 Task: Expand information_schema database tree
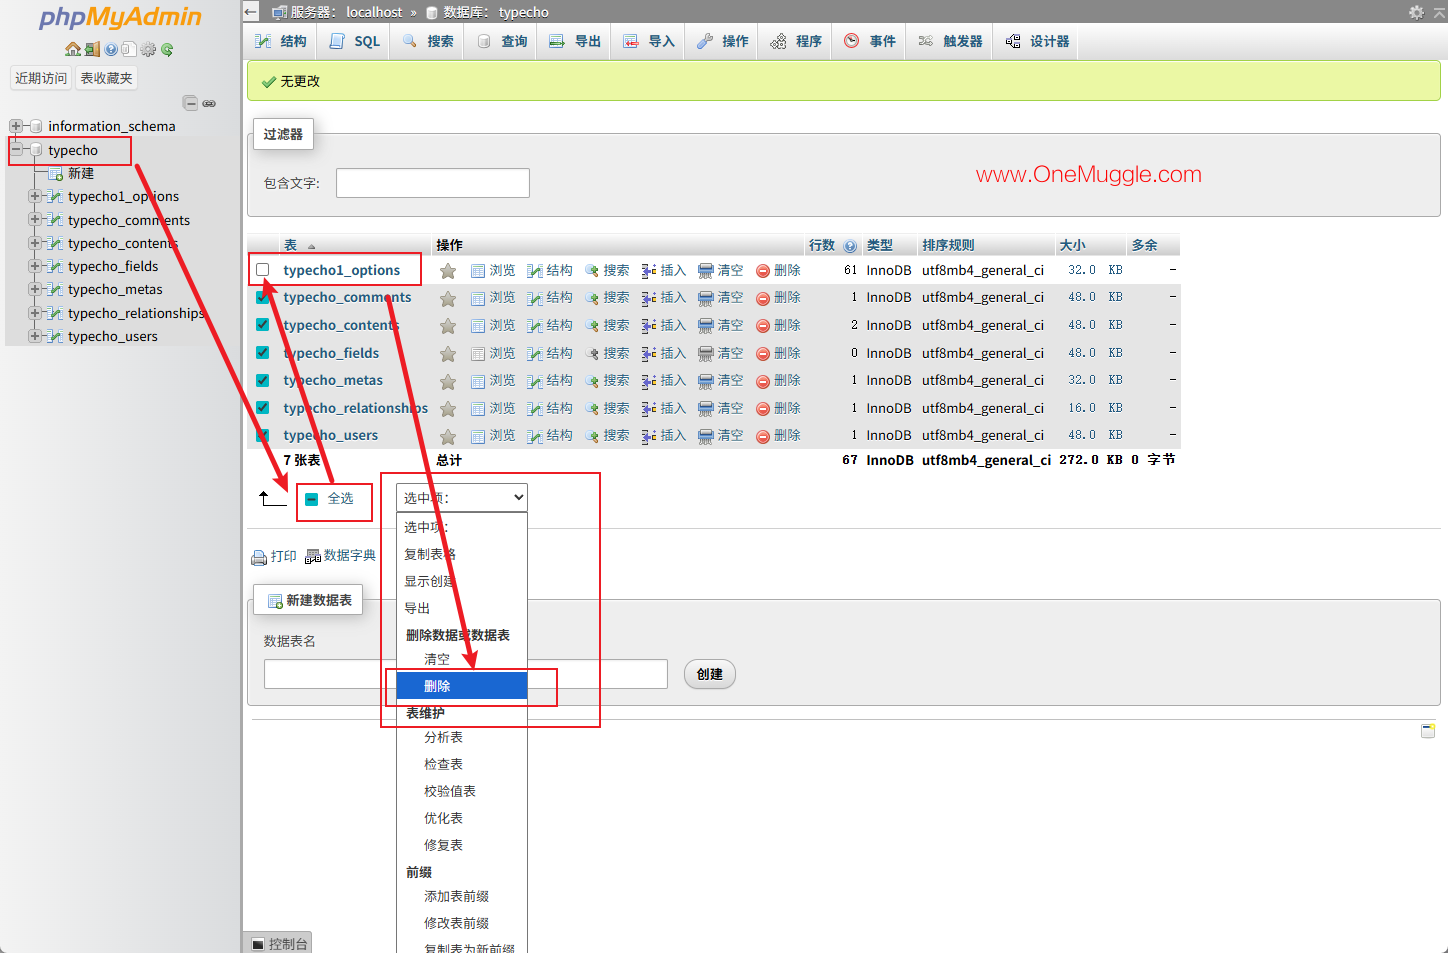[x=16, y=126]
